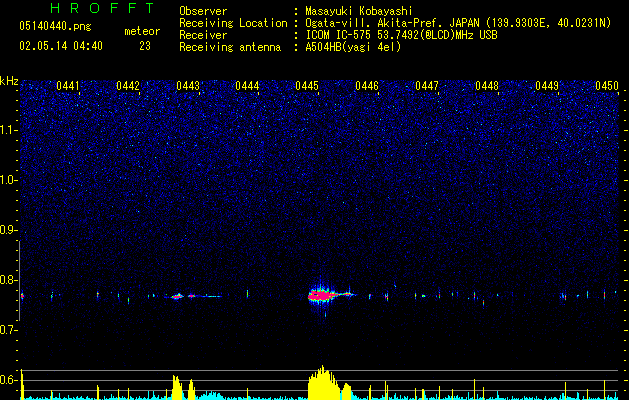The width and height of the screenshot is (629, 400).
Task: Click the 0444 time marker
Action: tap(247, 86)
